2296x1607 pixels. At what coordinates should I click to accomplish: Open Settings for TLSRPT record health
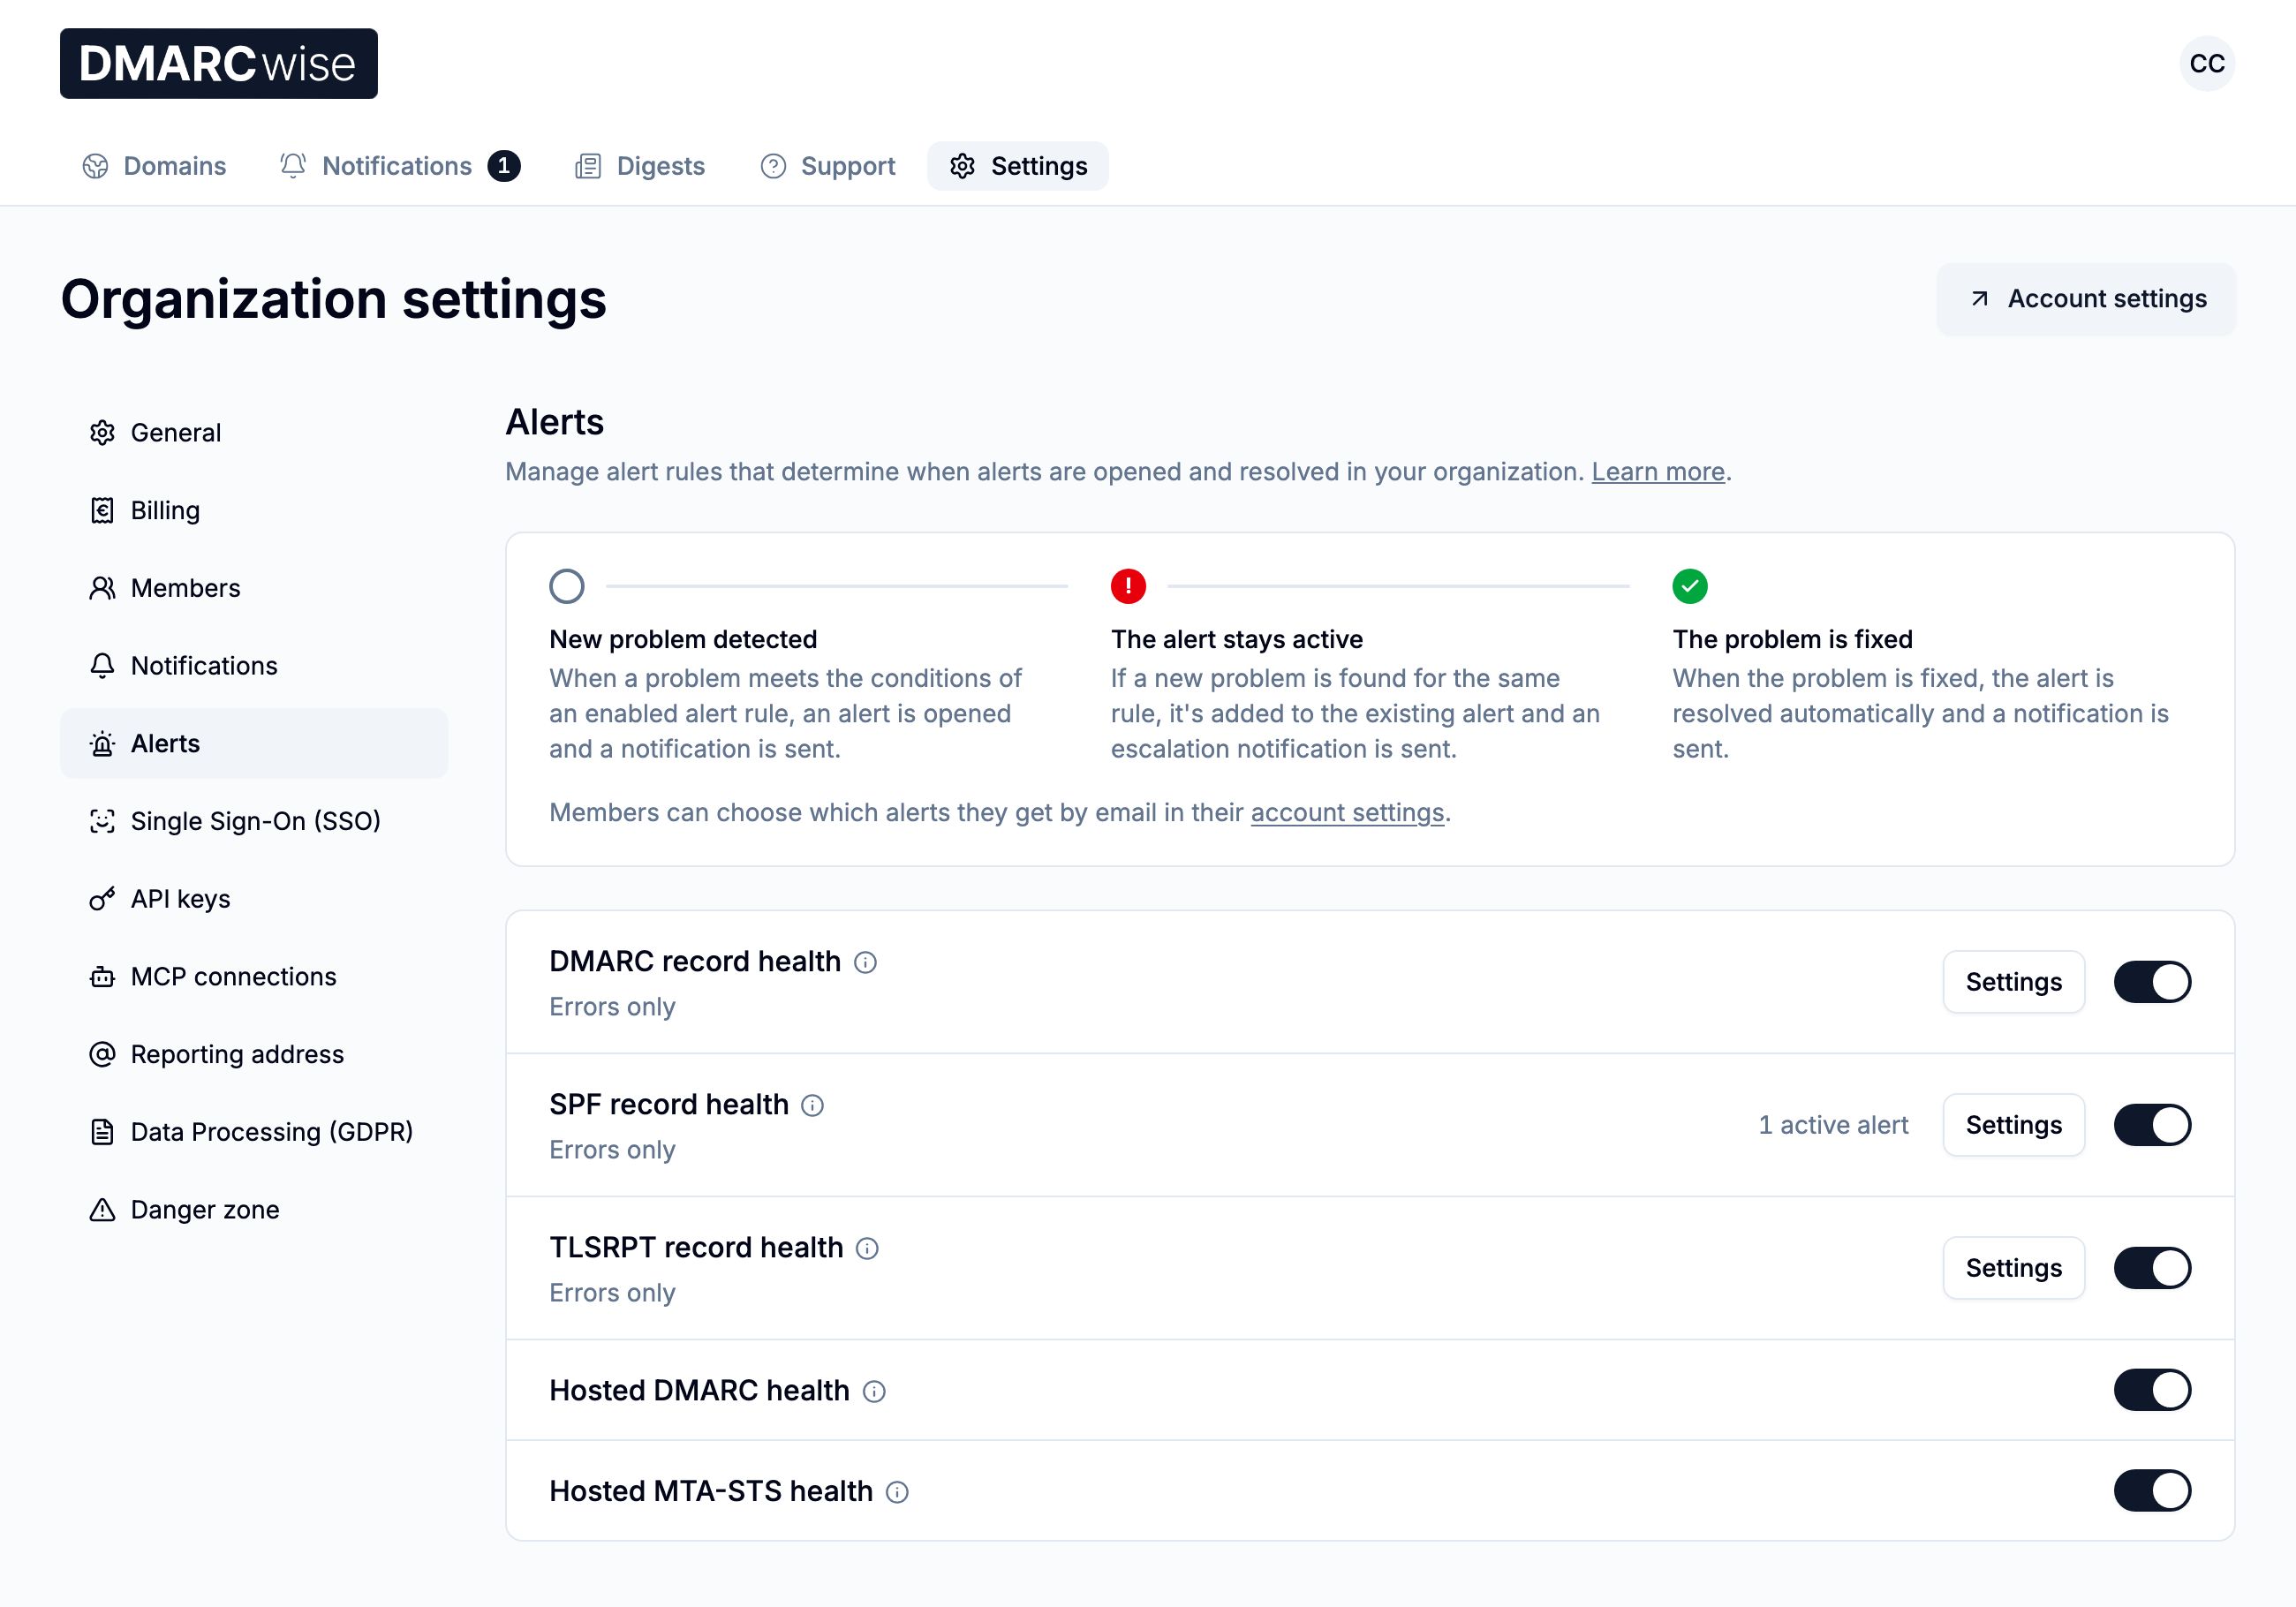(2014, 1268)
